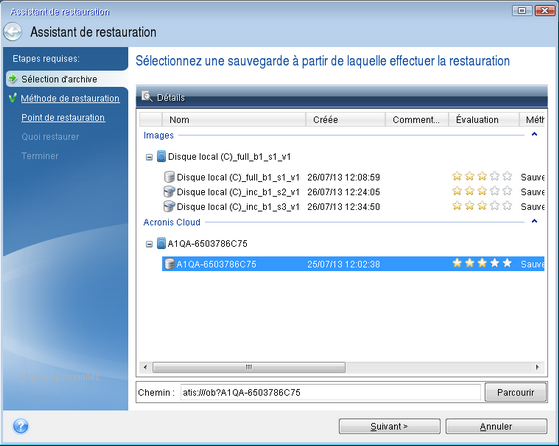Click the horizontal scrollbar right arrow
This screenshot has width=559, height=446.
tap(537, 367)
